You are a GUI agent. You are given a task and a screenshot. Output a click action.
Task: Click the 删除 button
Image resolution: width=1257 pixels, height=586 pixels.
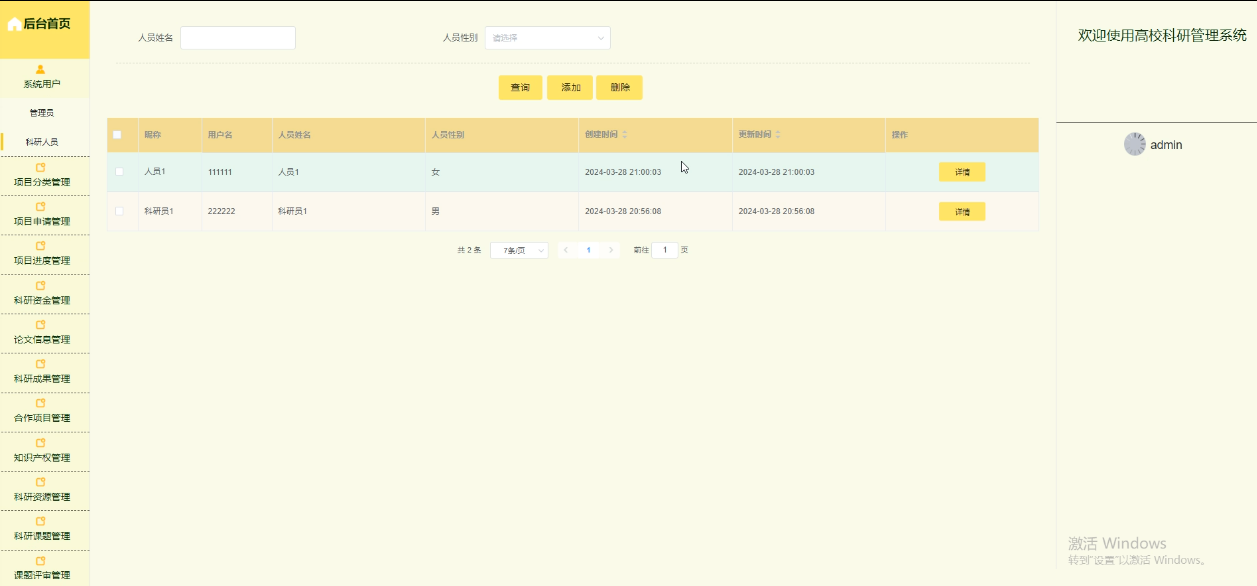pyautogui.click(x=619, y=88)
